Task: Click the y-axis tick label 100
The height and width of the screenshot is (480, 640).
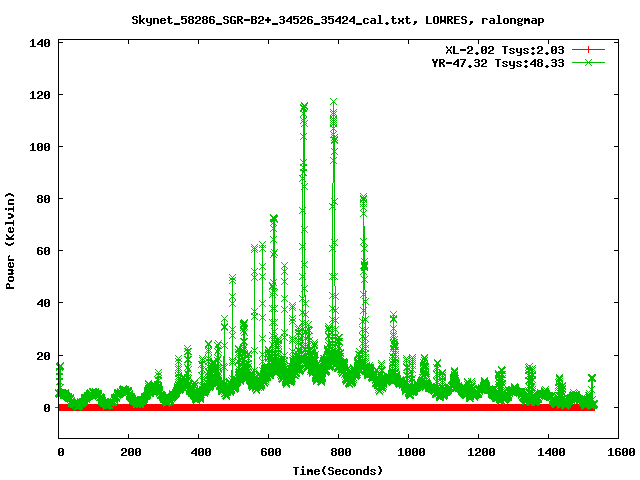Action: click(x=40, y=147)
